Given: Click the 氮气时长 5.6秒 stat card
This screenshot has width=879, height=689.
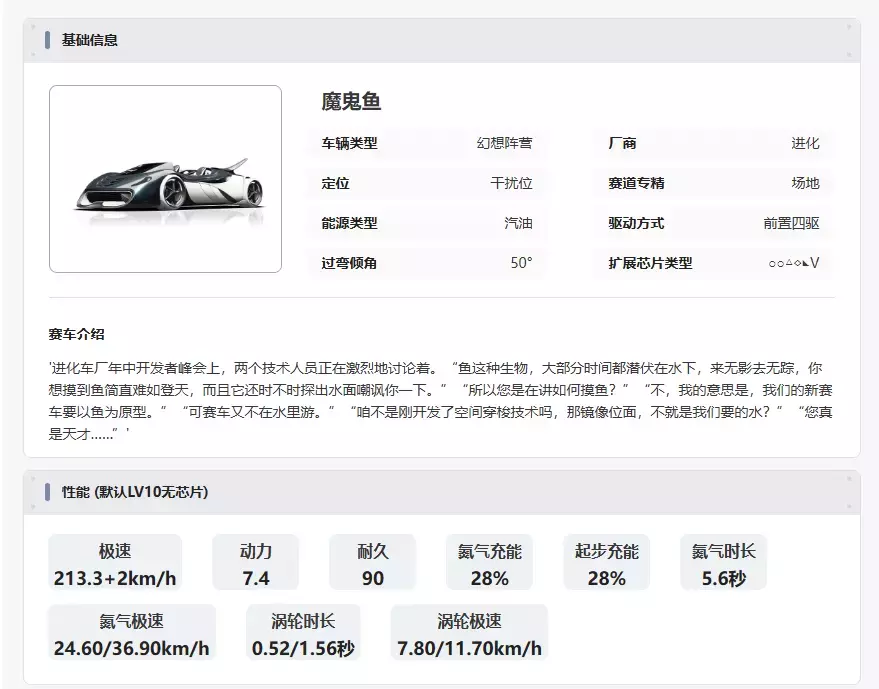Looking at the screenshot, I should tap(723, 564).
